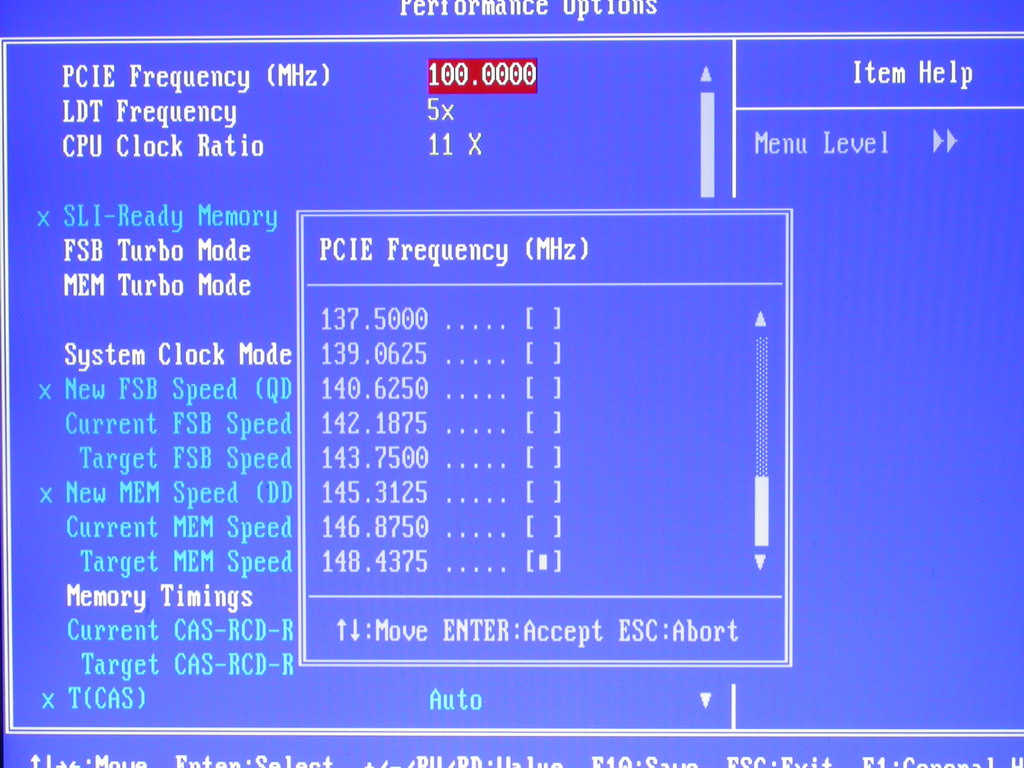Click the main panel scrollbar thumb
1024x768 pixels.
pyautogui.click(x=707, y=144)
